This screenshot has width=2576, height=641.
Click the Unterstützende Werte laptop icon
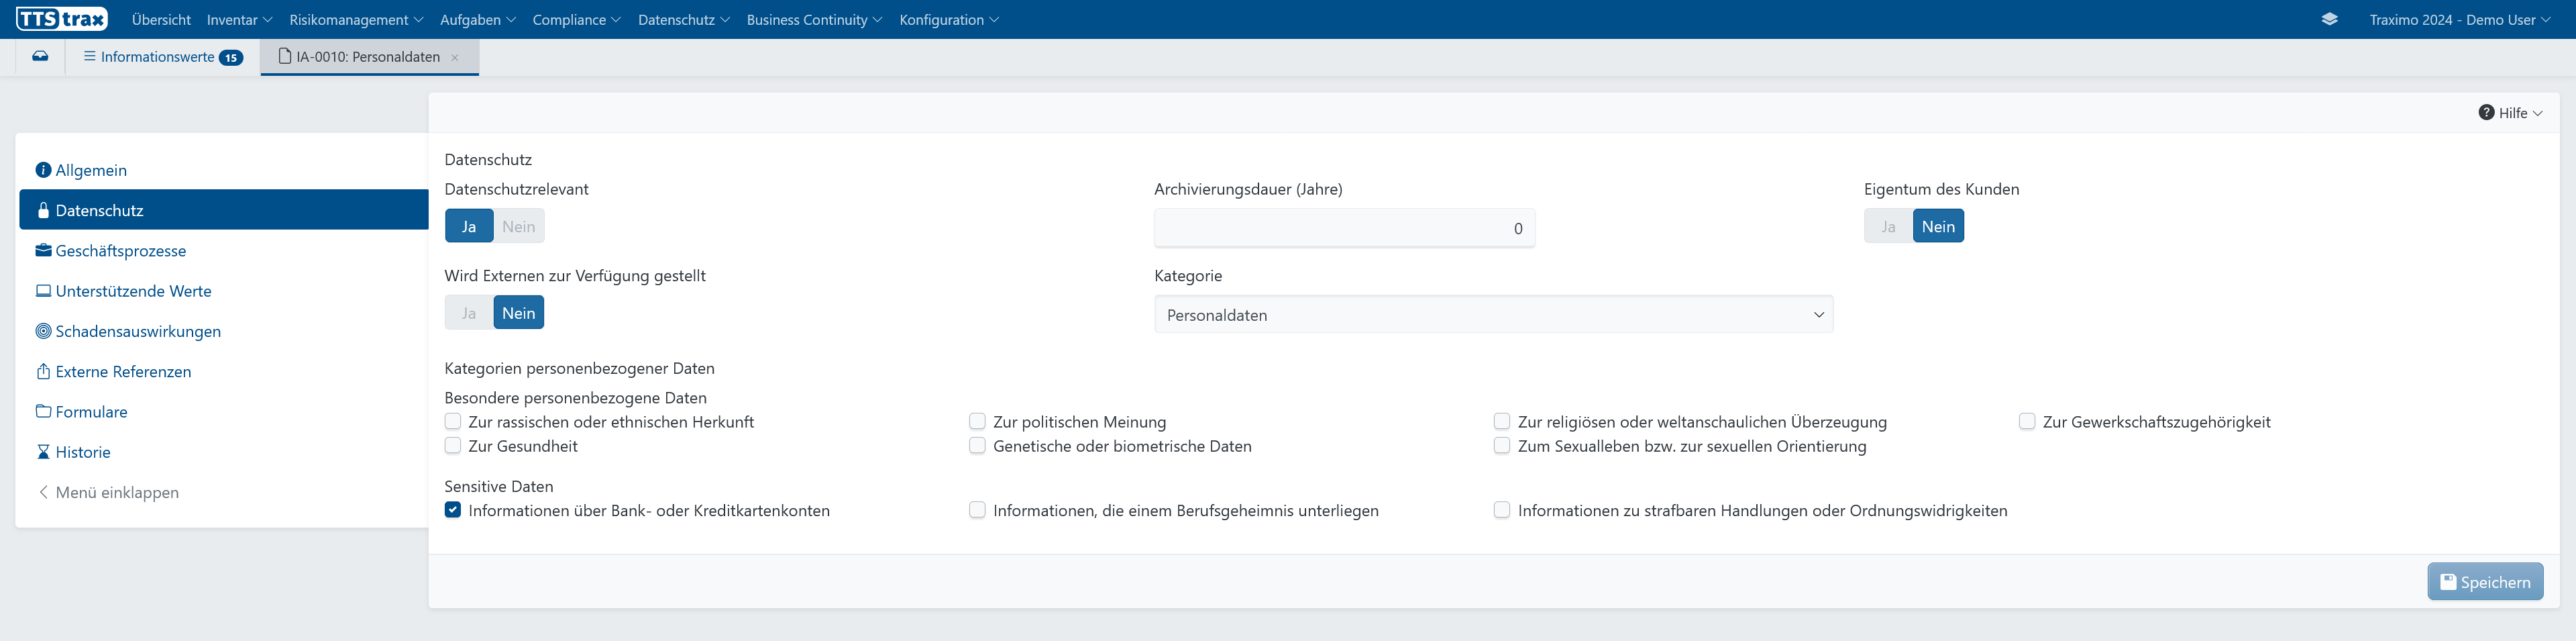43,291
